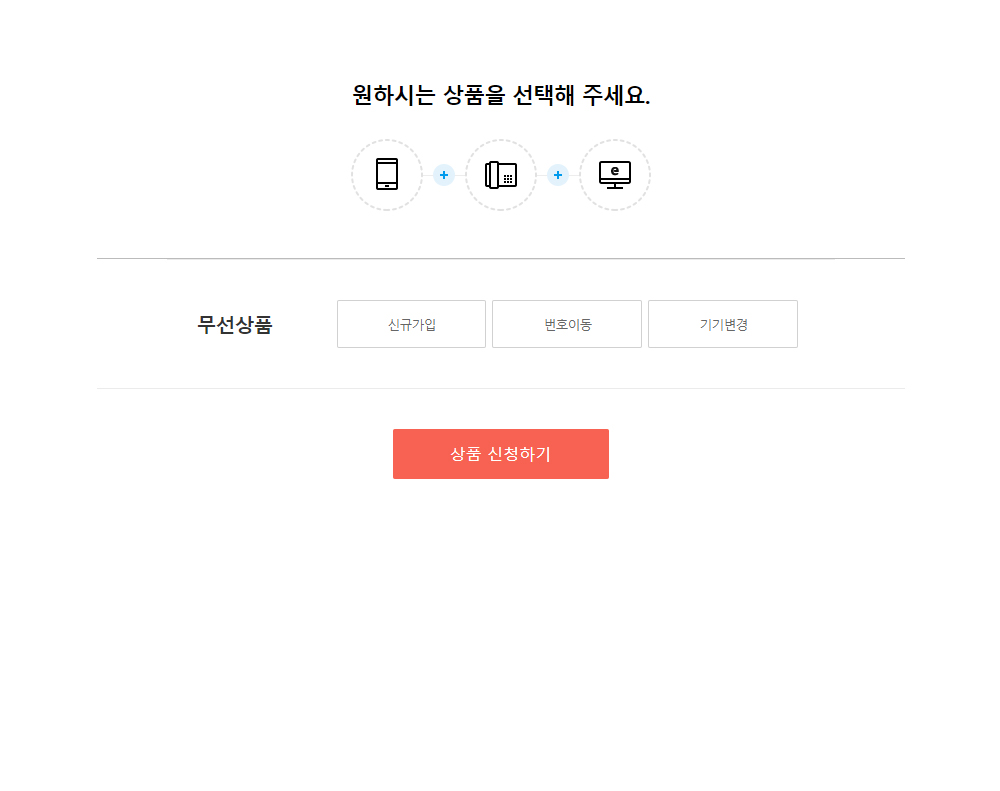Click the 'e' on the monitor icon
This screenshot has width=1000, height=791.
615,170
